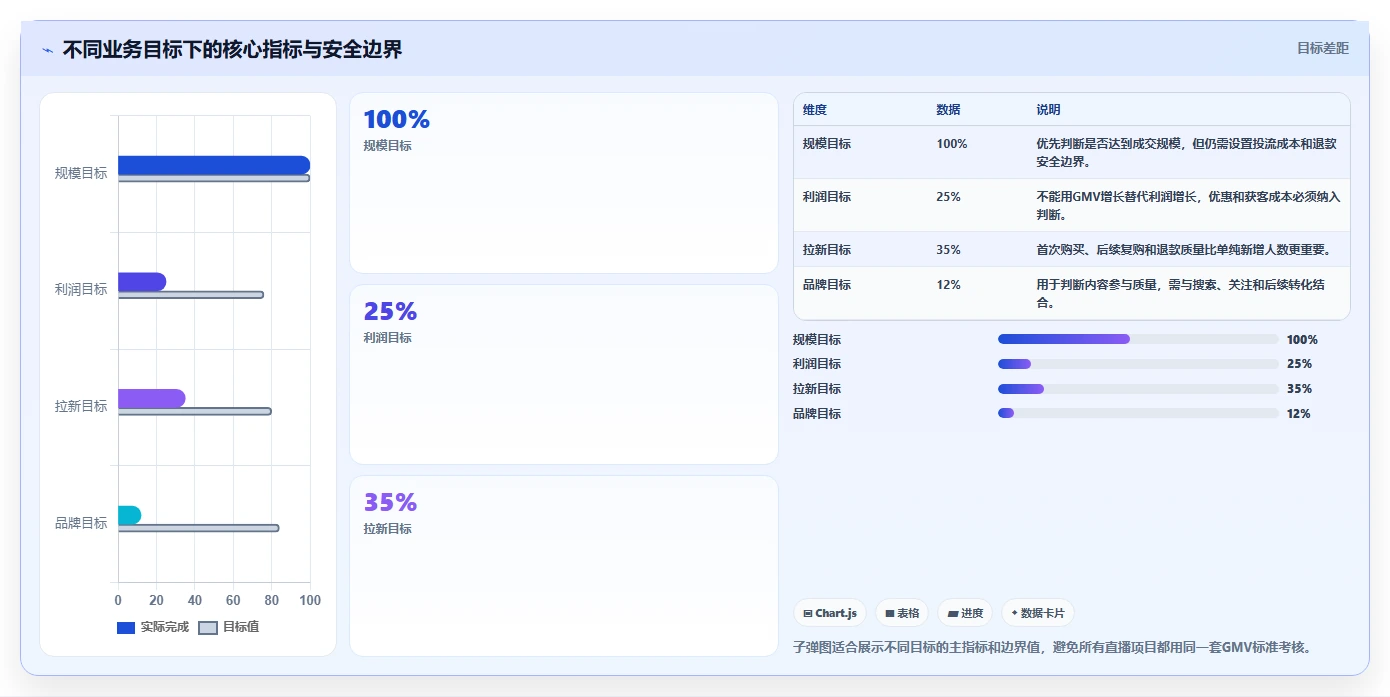
Task: Click the 规模目标 axis label in the chart
Action: (x=81, y=173)
